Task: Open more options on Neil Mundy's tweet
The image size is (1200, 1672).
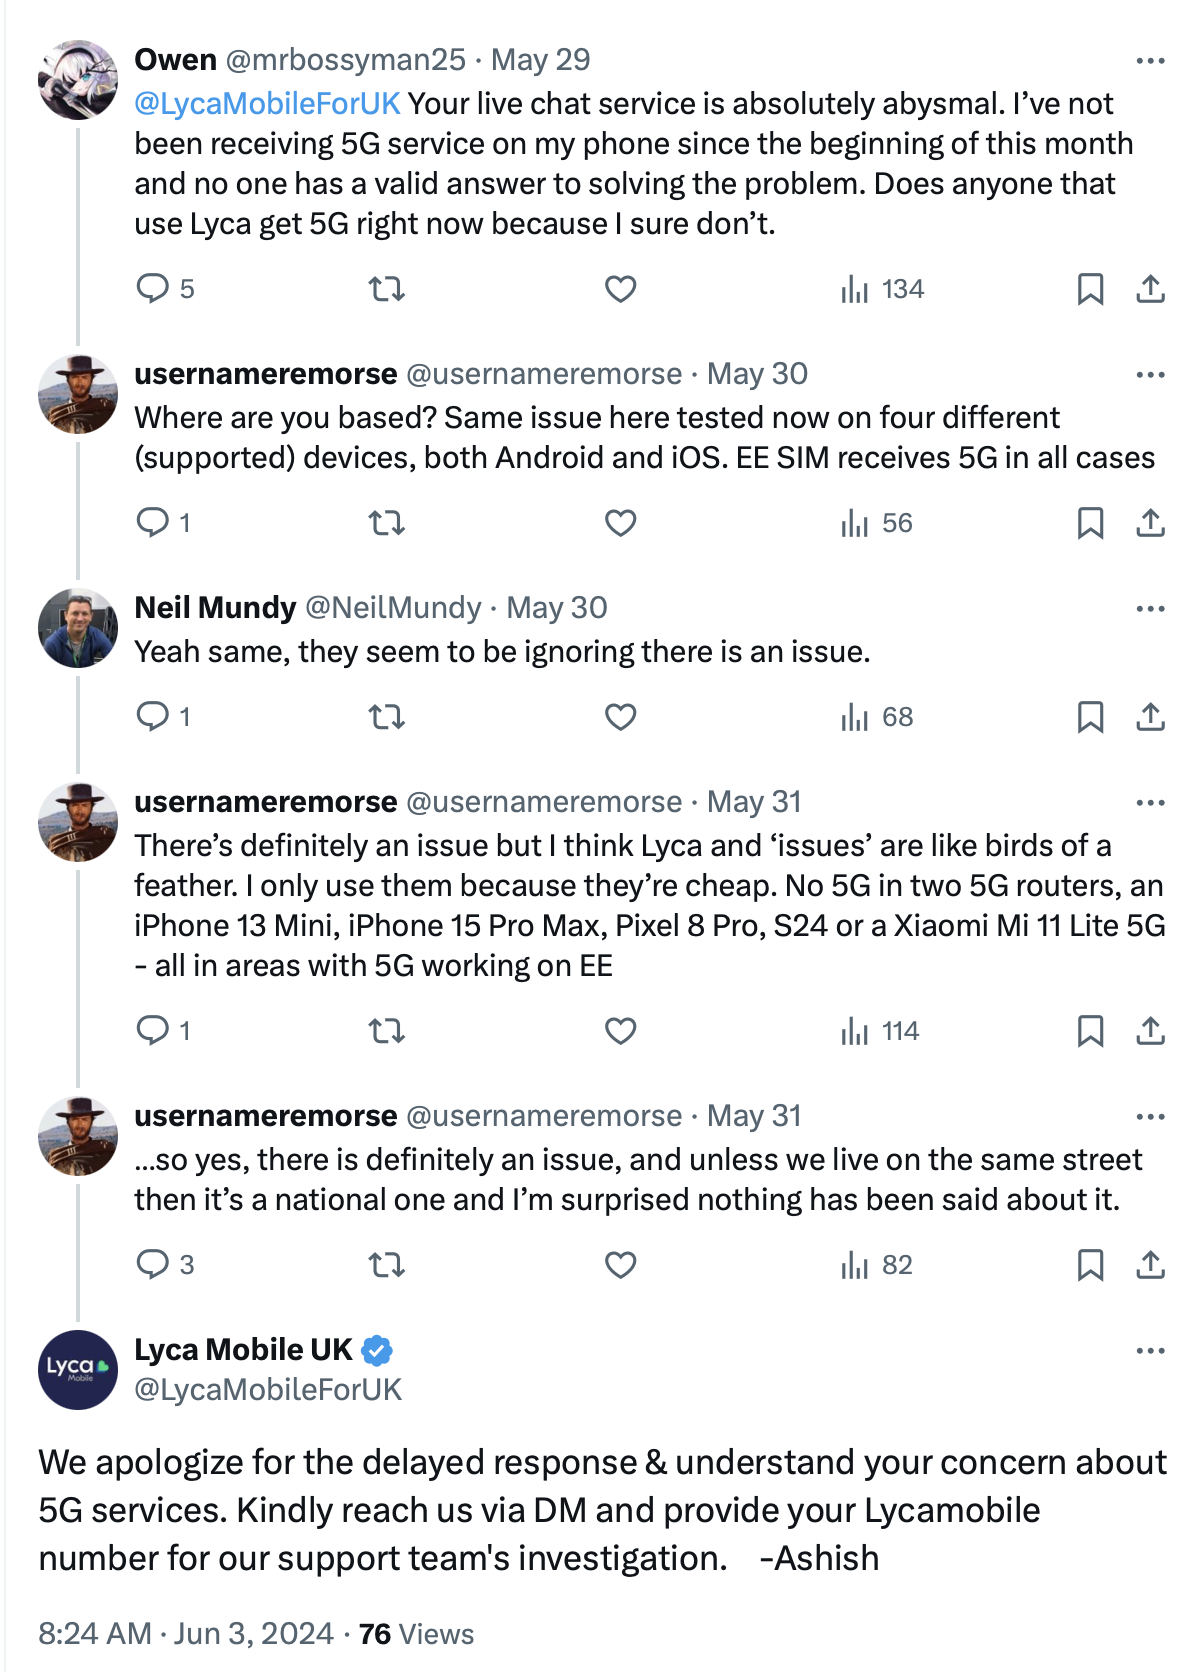Action: point(1150,609)
